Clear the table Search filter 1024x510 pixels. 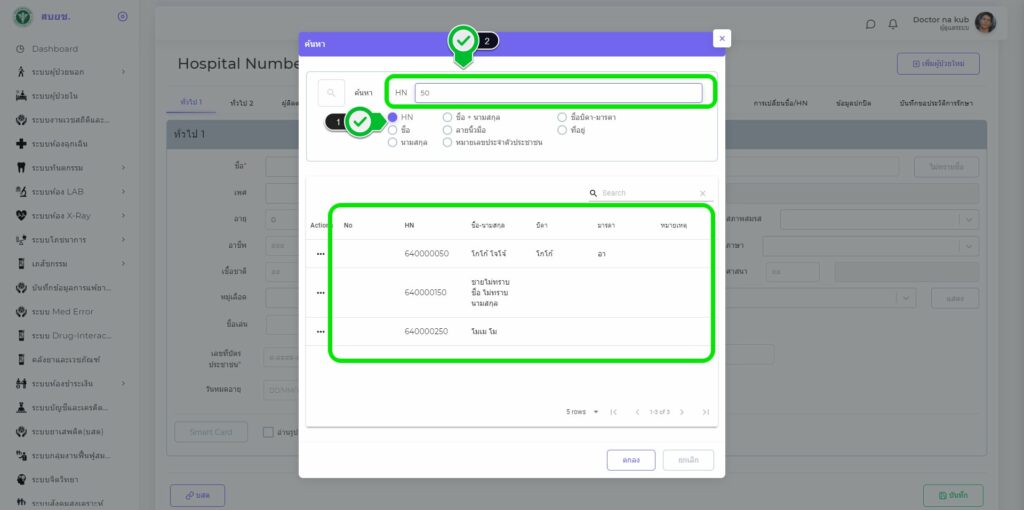coord(702,193)
